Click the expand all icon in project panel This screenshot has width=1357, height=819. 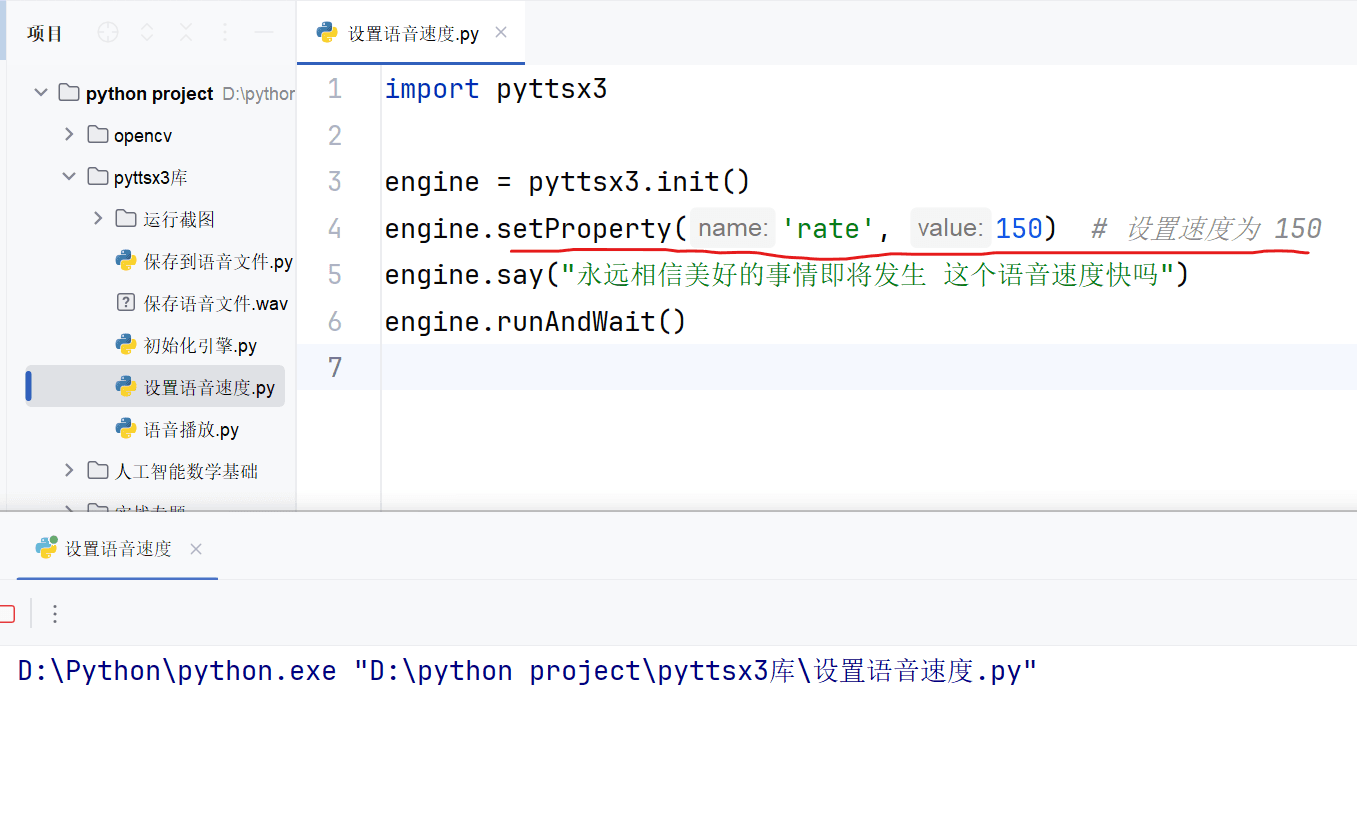click(147, 33)
